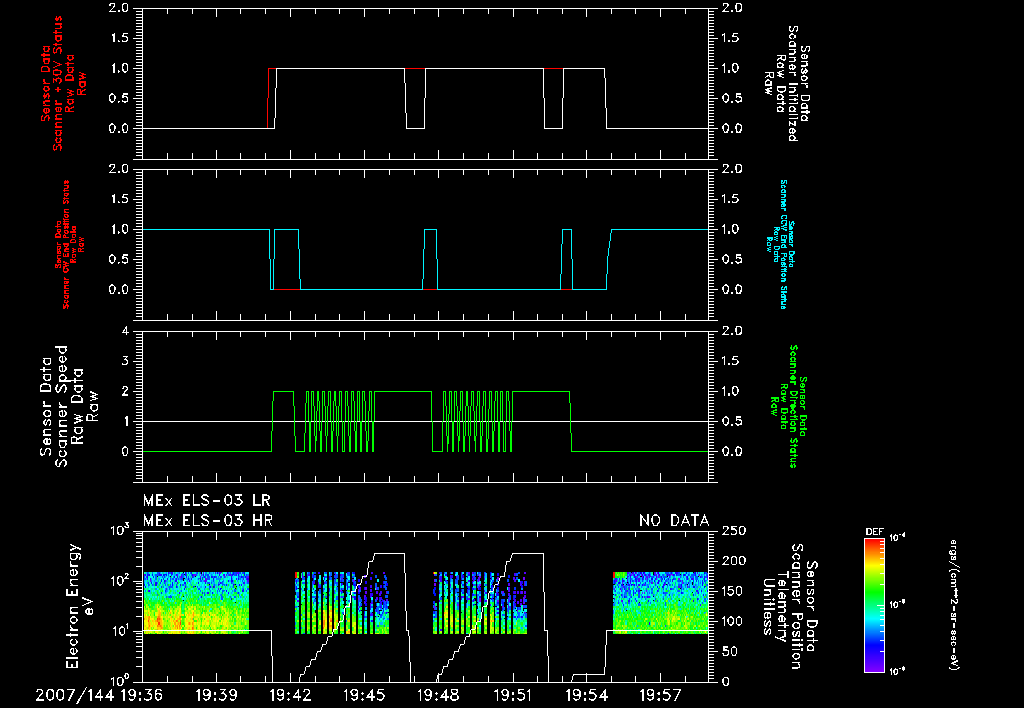Click the 19:42 time axis label

tap(290, 695)
